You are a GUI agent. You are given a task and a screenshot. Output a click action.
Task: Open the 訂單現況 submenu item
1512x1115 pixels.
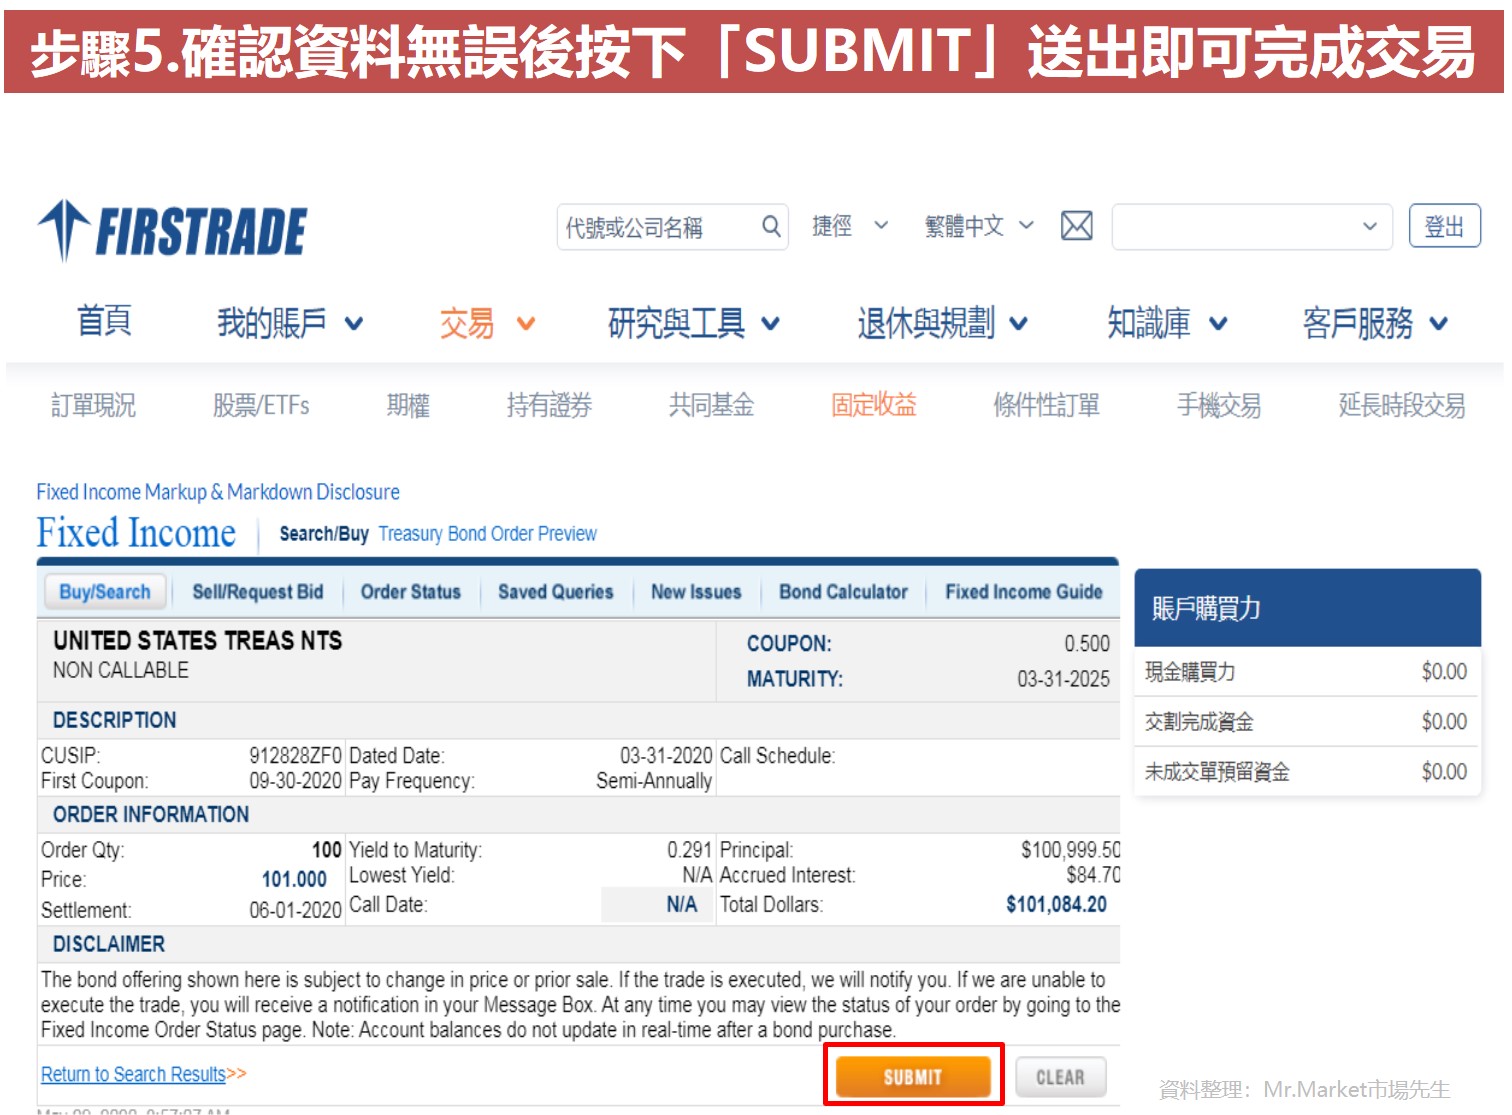[x=94, y=405]
